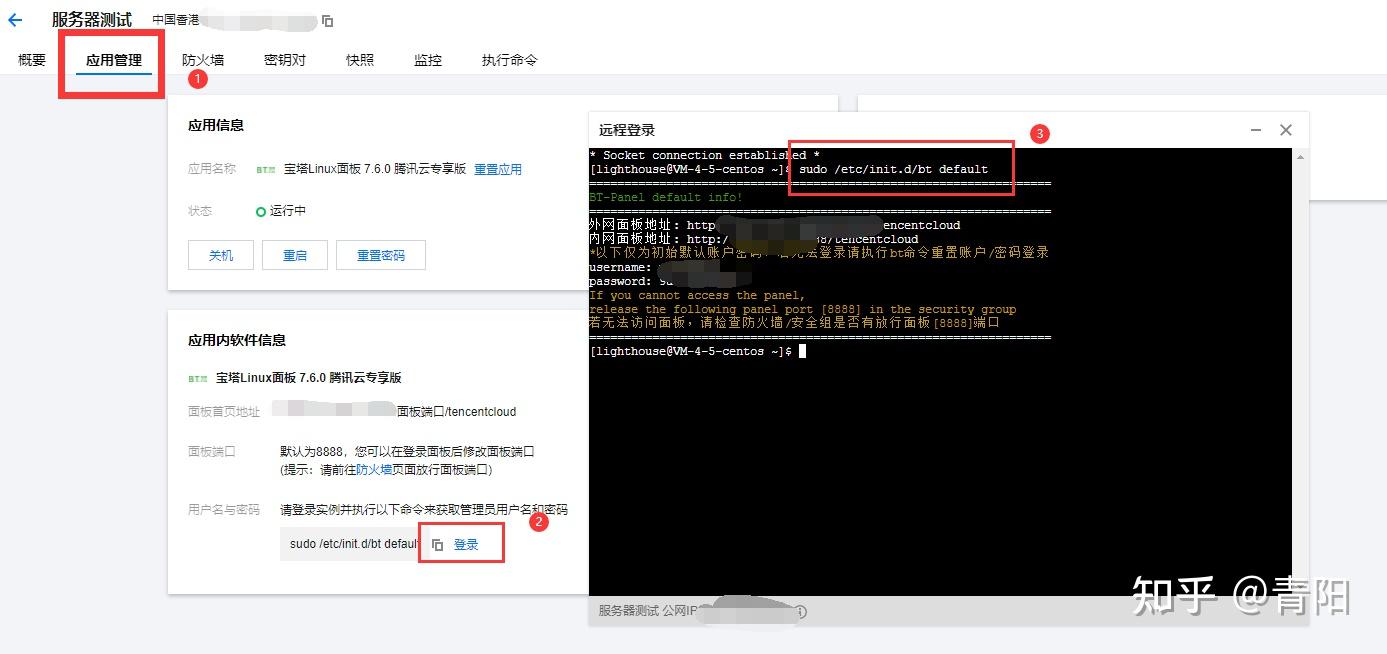Click the 面板首页地址 field label
The image size is (1387, 654).
(x=224, y=412)
